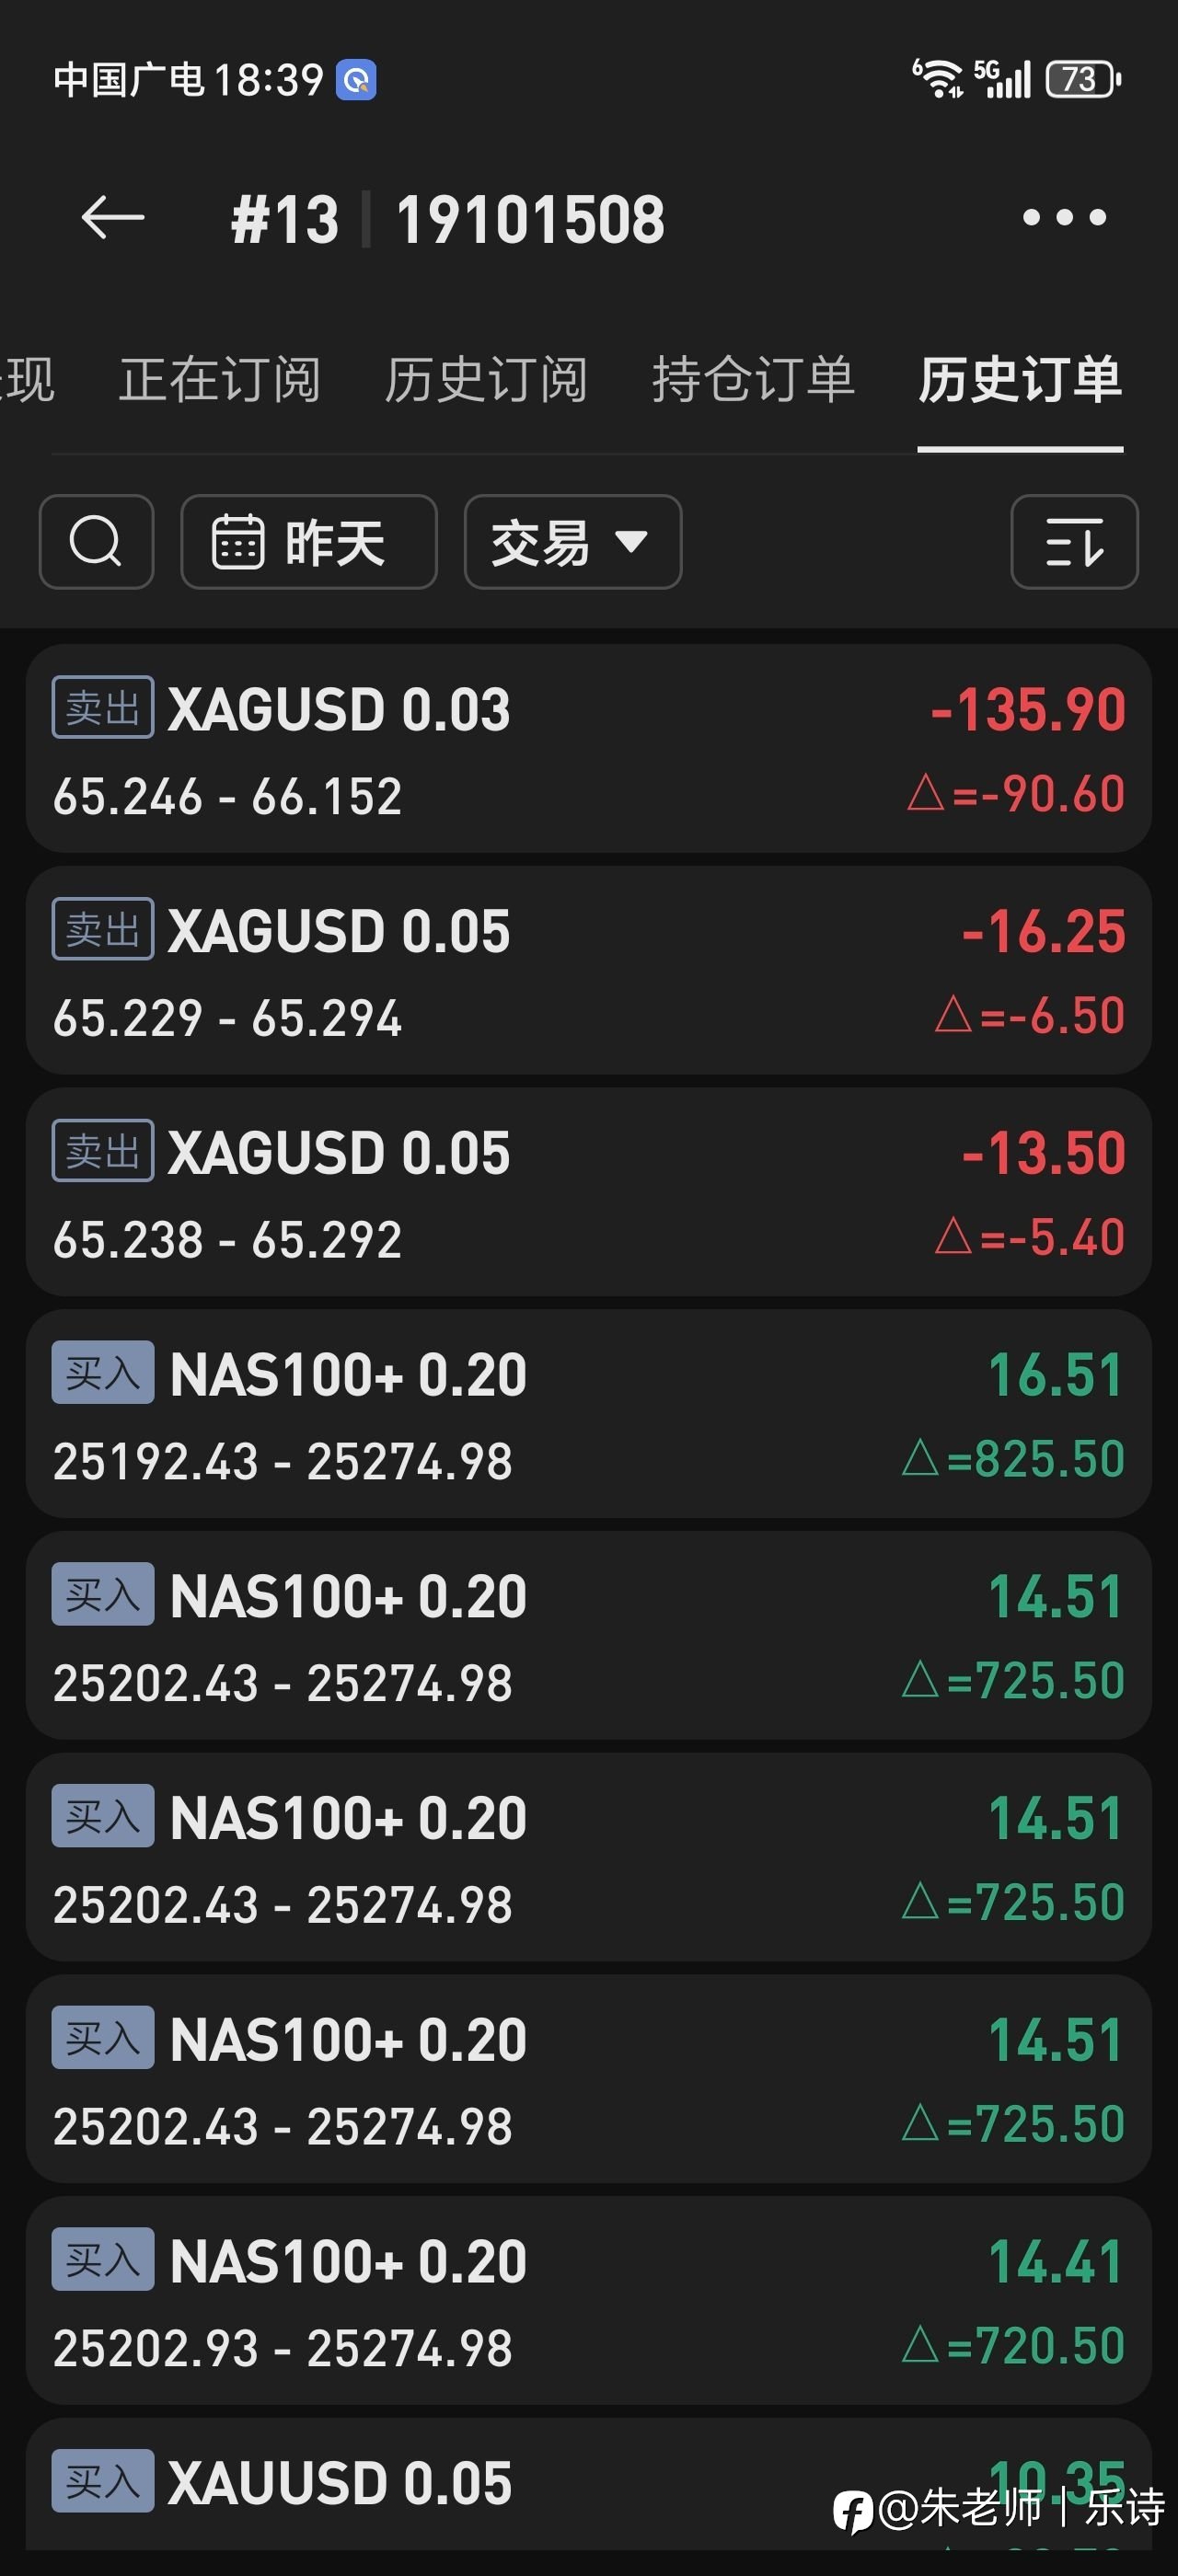Select the 历史订单 tab
1178x2576 pixels.
coord(1020,380)
